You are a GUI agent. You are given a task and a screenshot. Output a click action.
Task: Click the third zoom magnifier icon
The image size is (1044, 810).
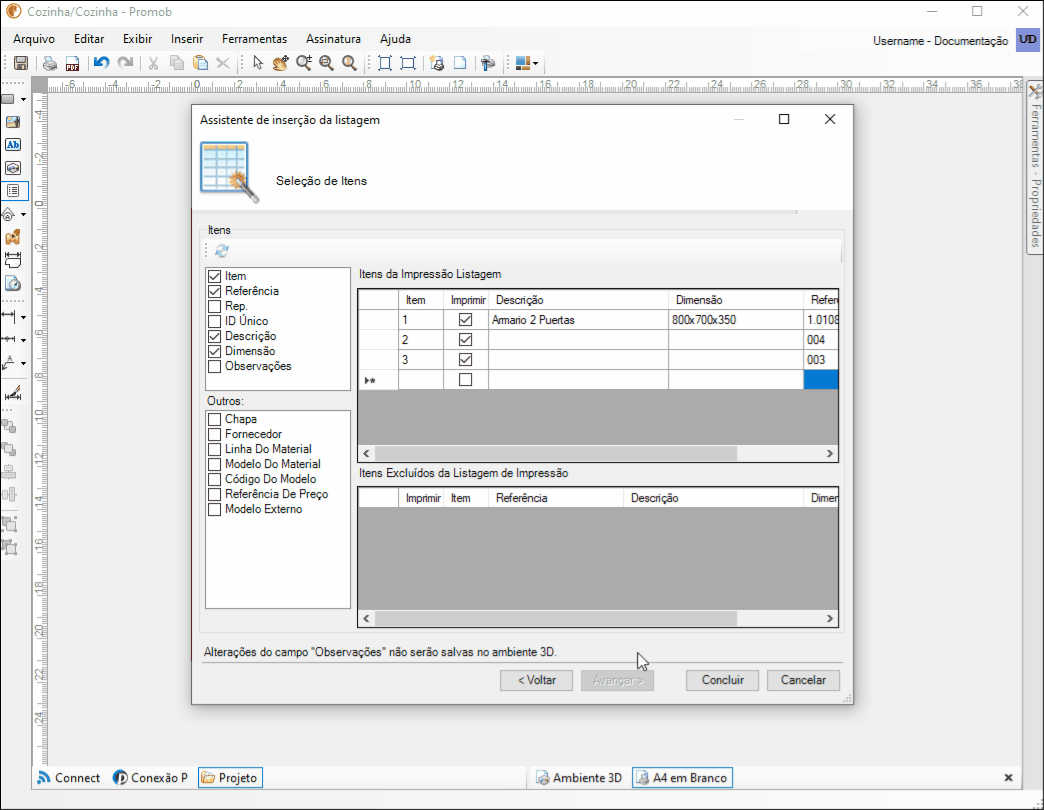(349, 63)
